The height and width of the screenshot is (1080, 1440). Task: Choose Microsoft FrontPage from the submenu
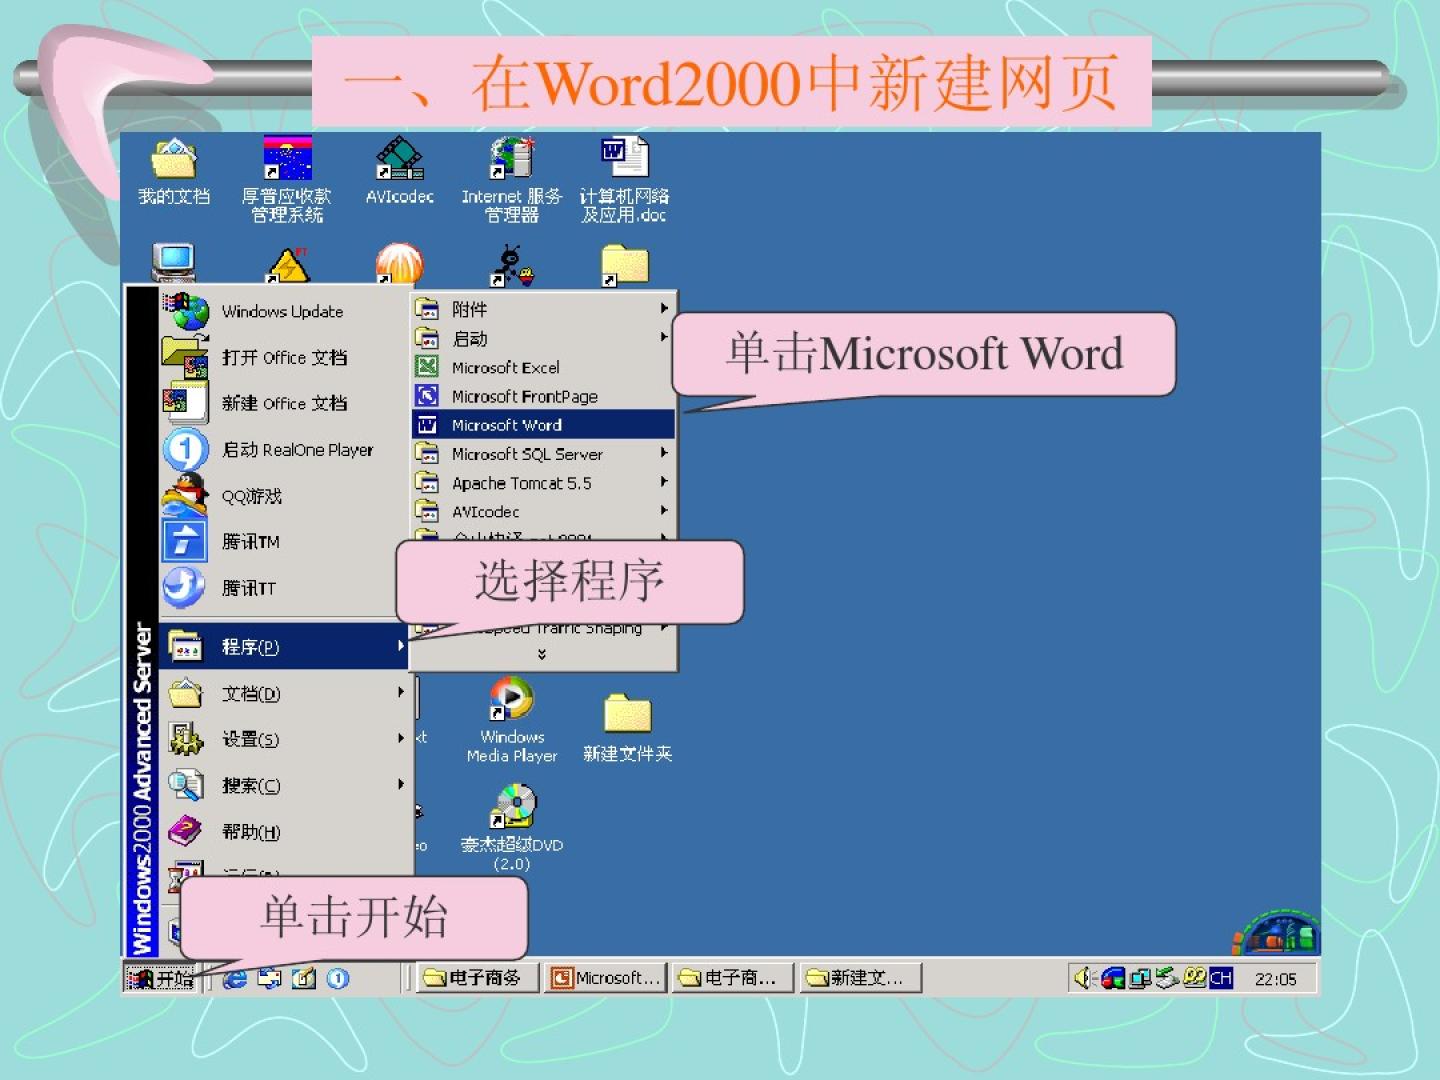tap(524, 396)
